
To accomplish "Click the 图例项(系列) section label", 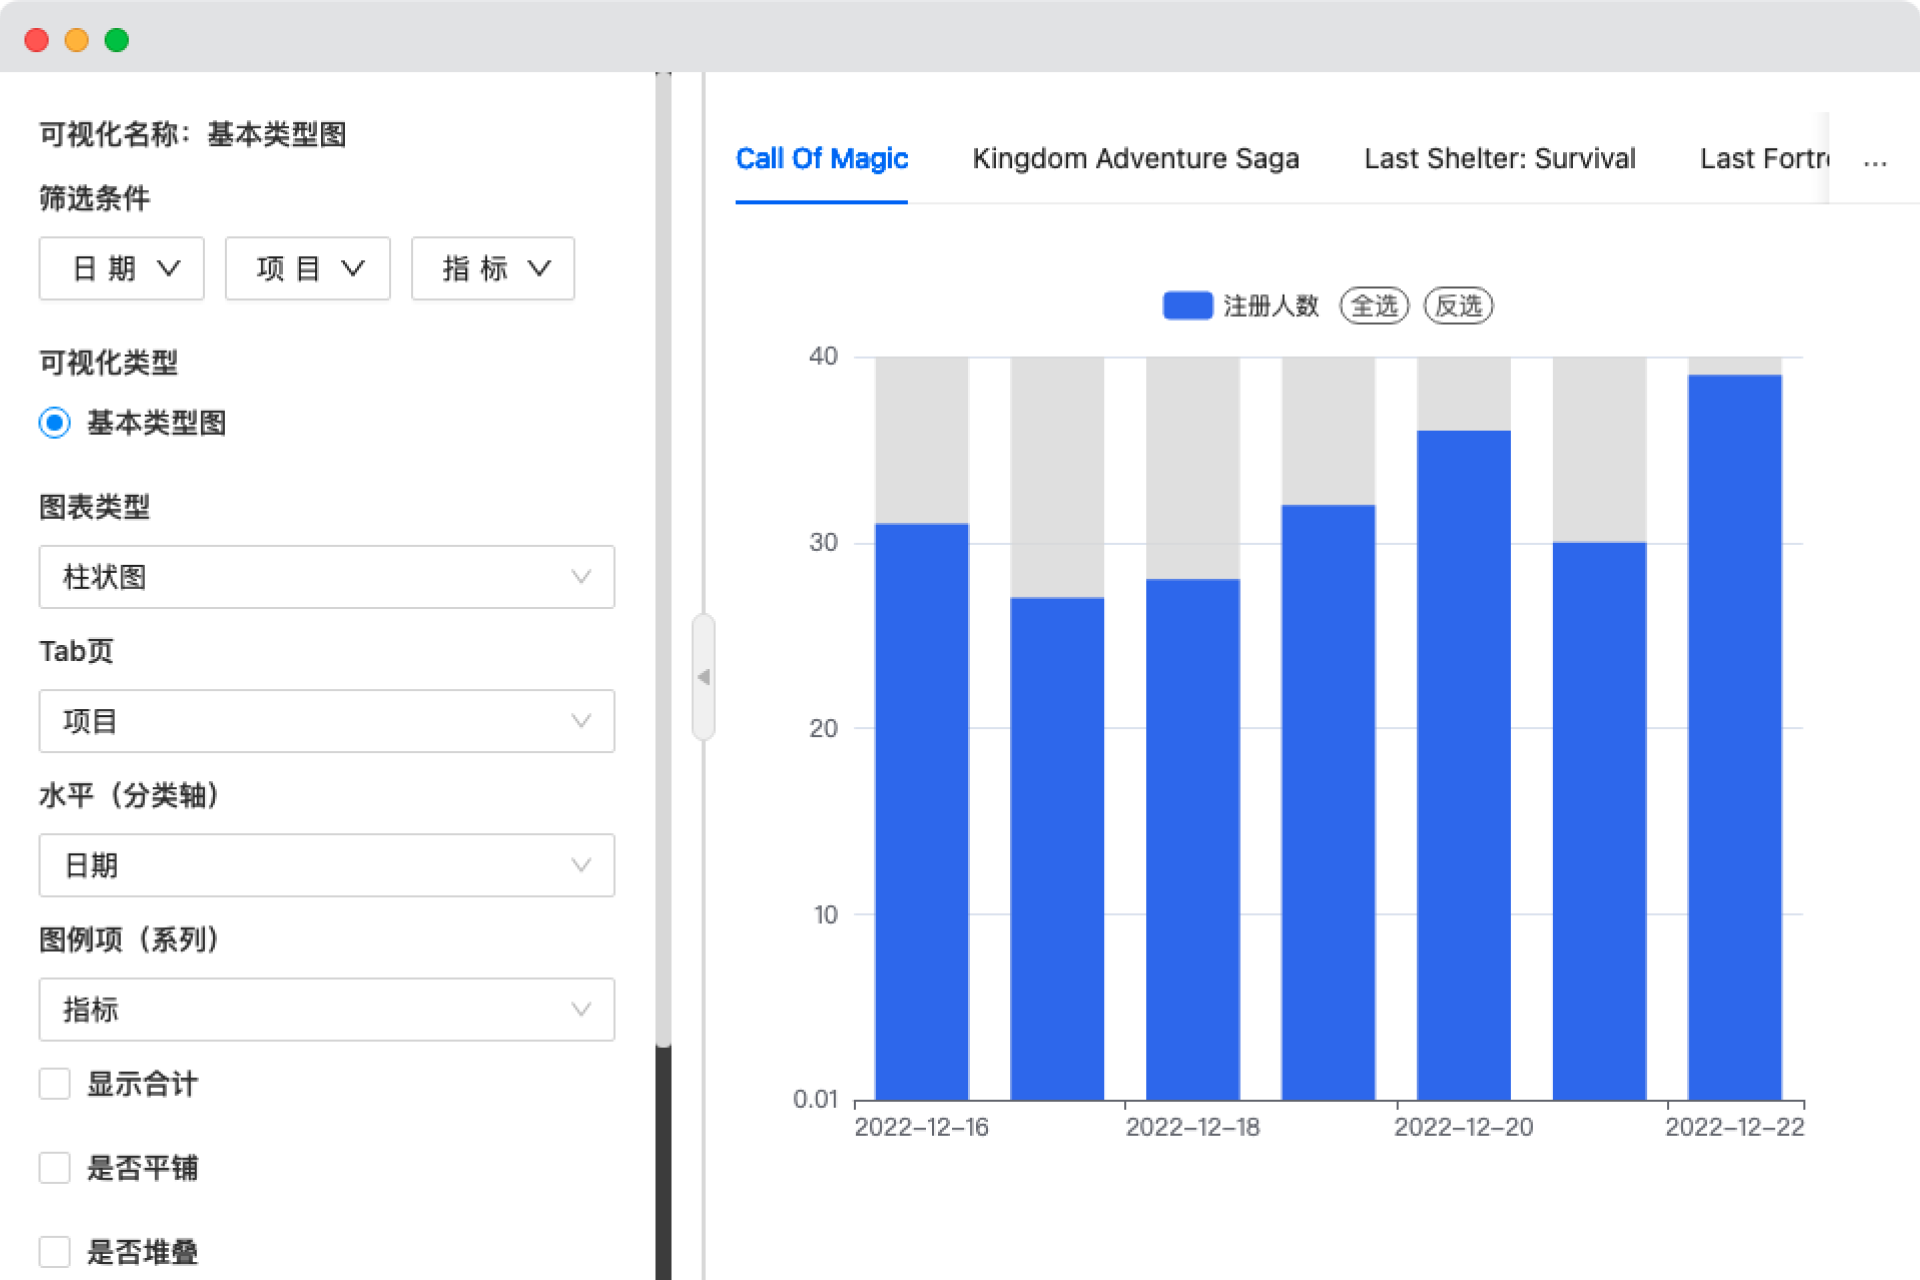I will tap(130, 938).
